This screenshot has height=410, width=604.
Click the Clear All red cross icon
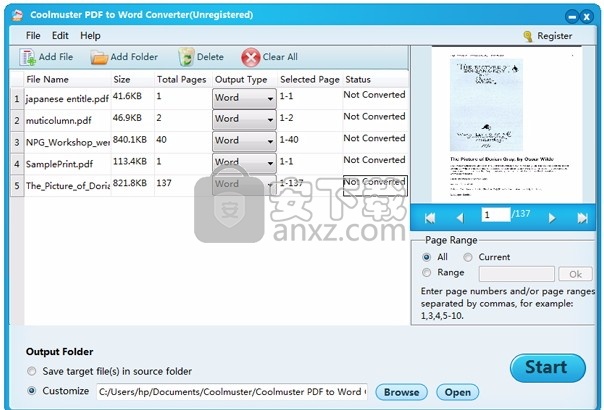pos(250,57)
